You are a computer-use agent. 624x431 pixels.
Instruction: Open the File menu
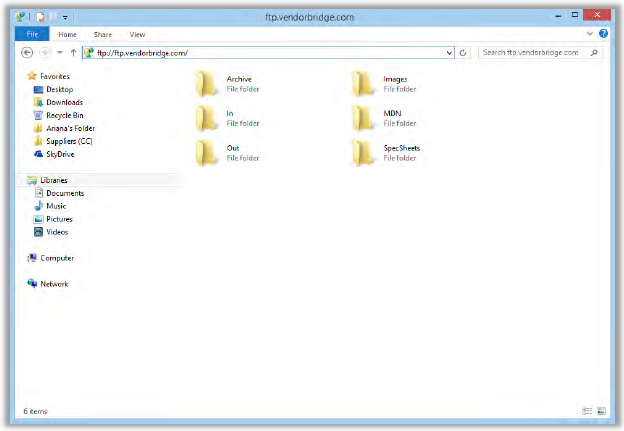click(x=32, y=34)
